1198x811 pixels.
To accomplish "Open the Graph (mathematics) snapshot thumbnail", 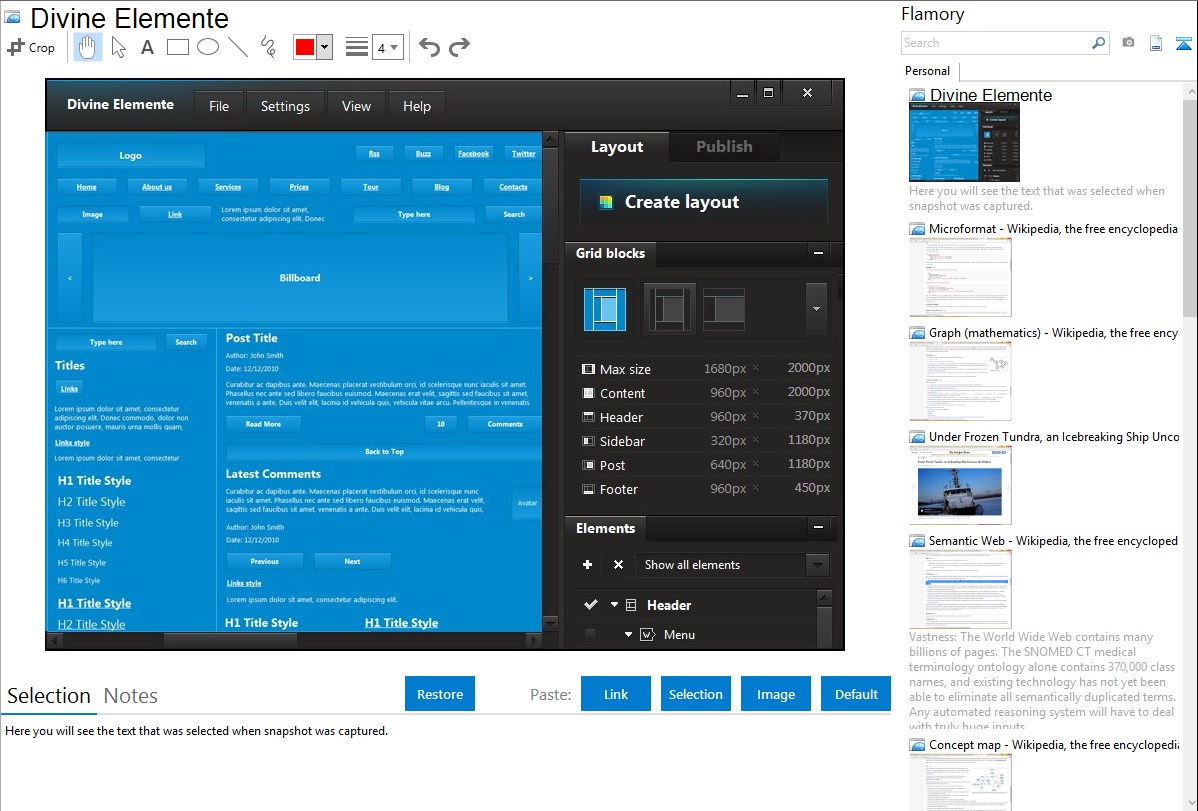I will pyautogui.click(x=960, y=381).
